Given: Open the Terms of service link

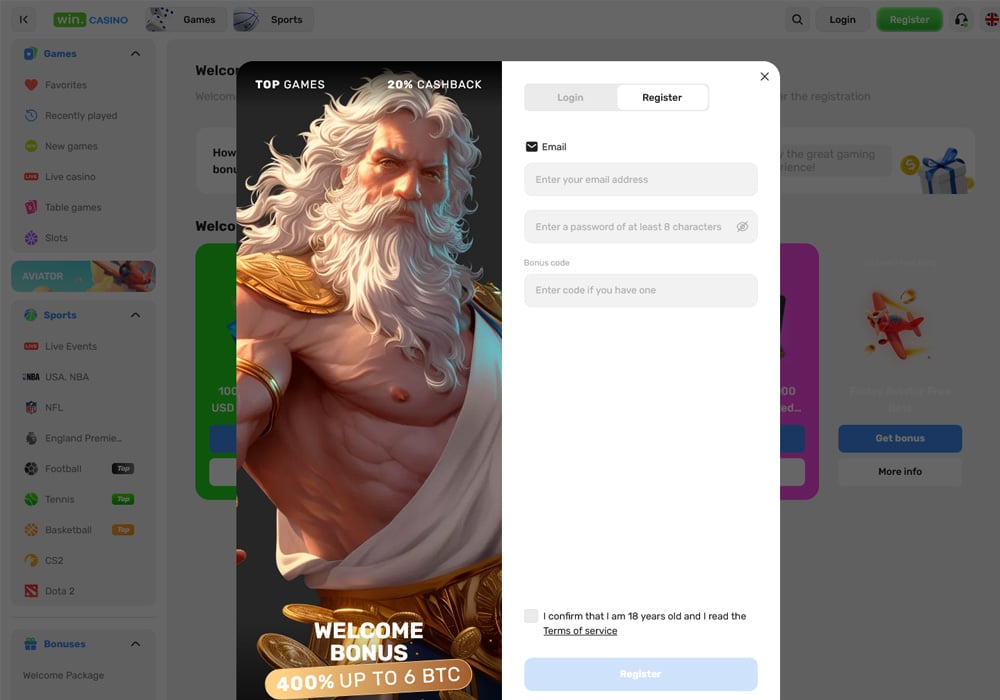Looking at the screenshot, I should [x=580, y=630].
